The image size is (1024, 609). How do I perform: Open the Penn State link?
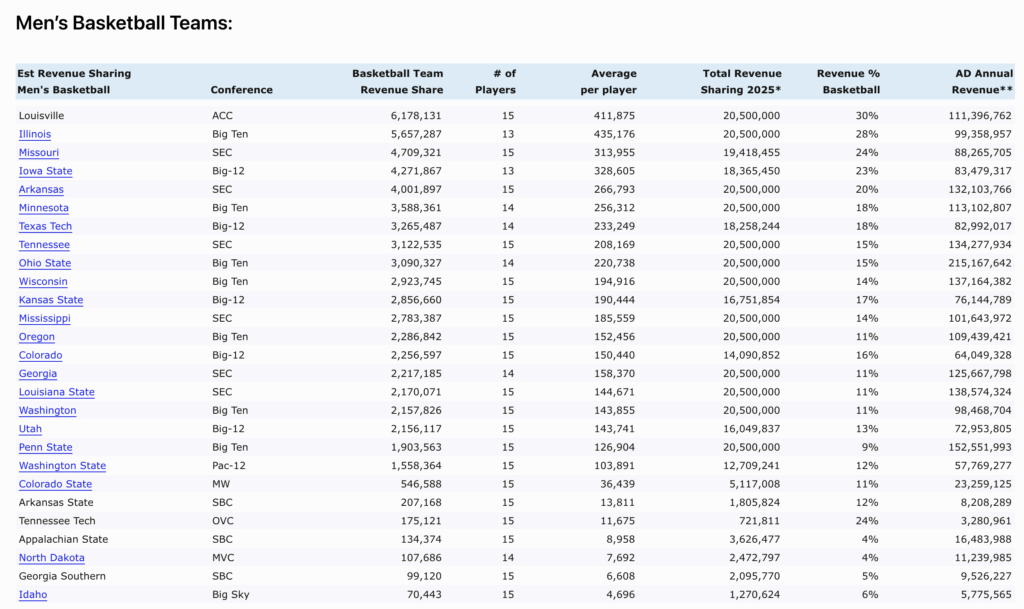(x=45, y=447)
